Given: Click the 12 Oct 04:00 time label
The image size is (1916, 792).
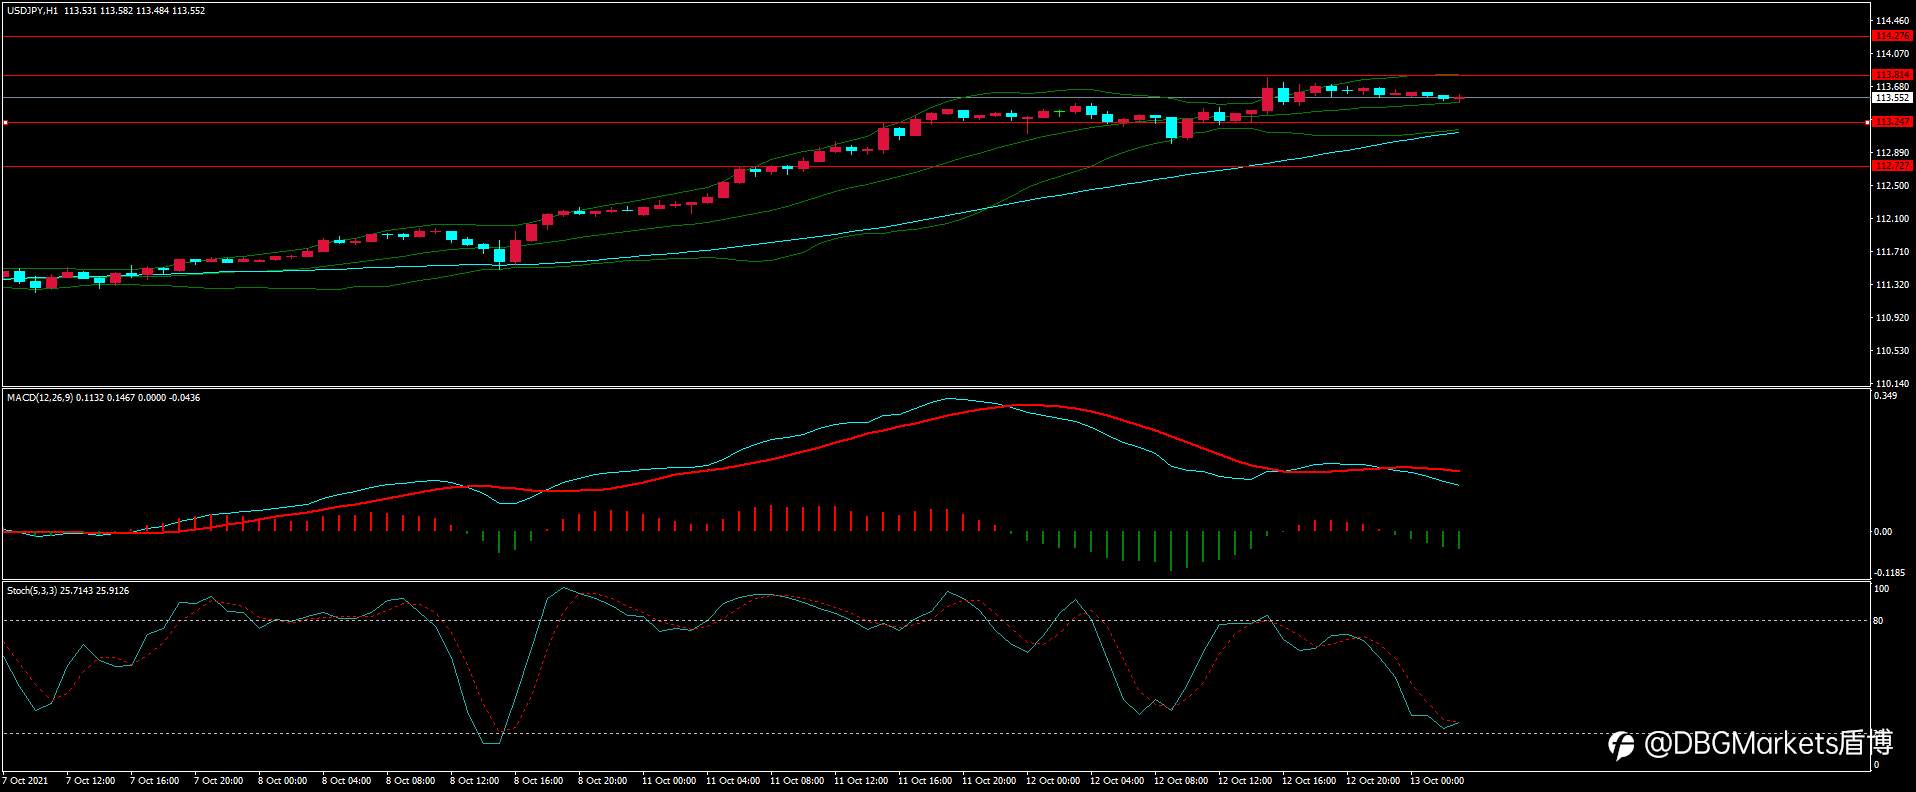Looking at the screenshot, I should click(x=1117, y=781).
